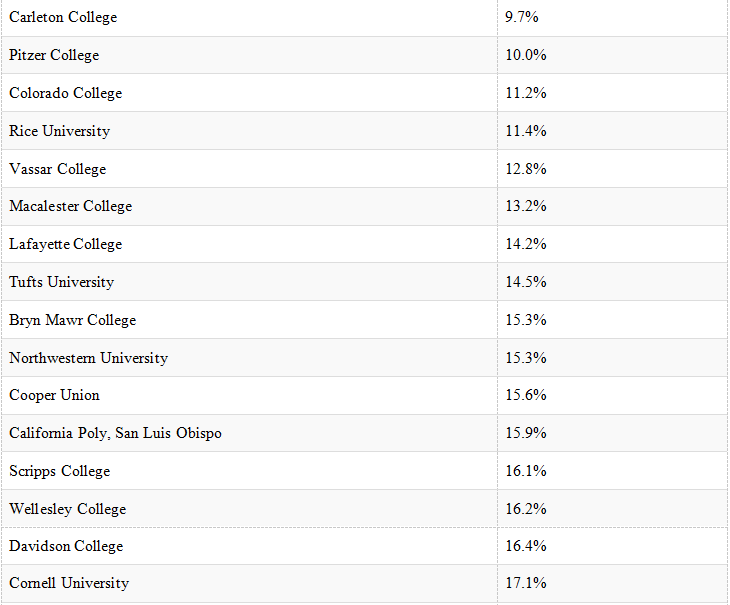Select the Macalester College entry
730x605 pixels.
71,206
